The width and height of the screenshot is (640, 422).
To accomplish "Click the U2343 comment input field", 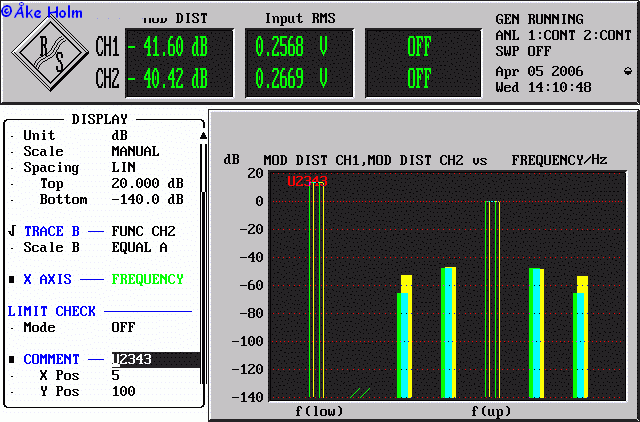I will 156,360.
